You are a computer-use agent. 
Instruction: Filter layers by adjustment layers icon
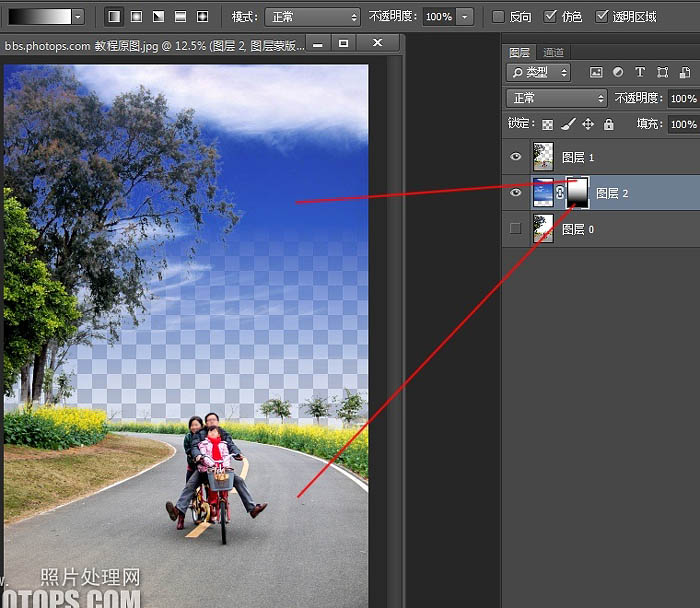pos(618,72)
